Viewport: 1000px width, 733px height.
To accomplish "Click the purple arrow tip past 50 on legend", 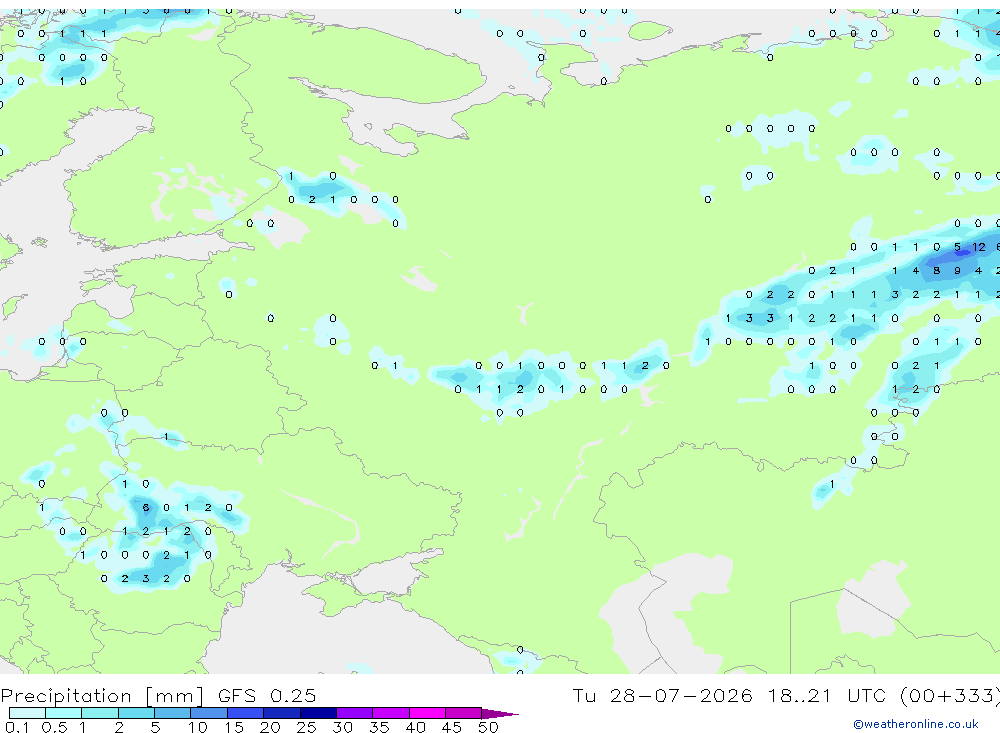I will coord(500,713).
